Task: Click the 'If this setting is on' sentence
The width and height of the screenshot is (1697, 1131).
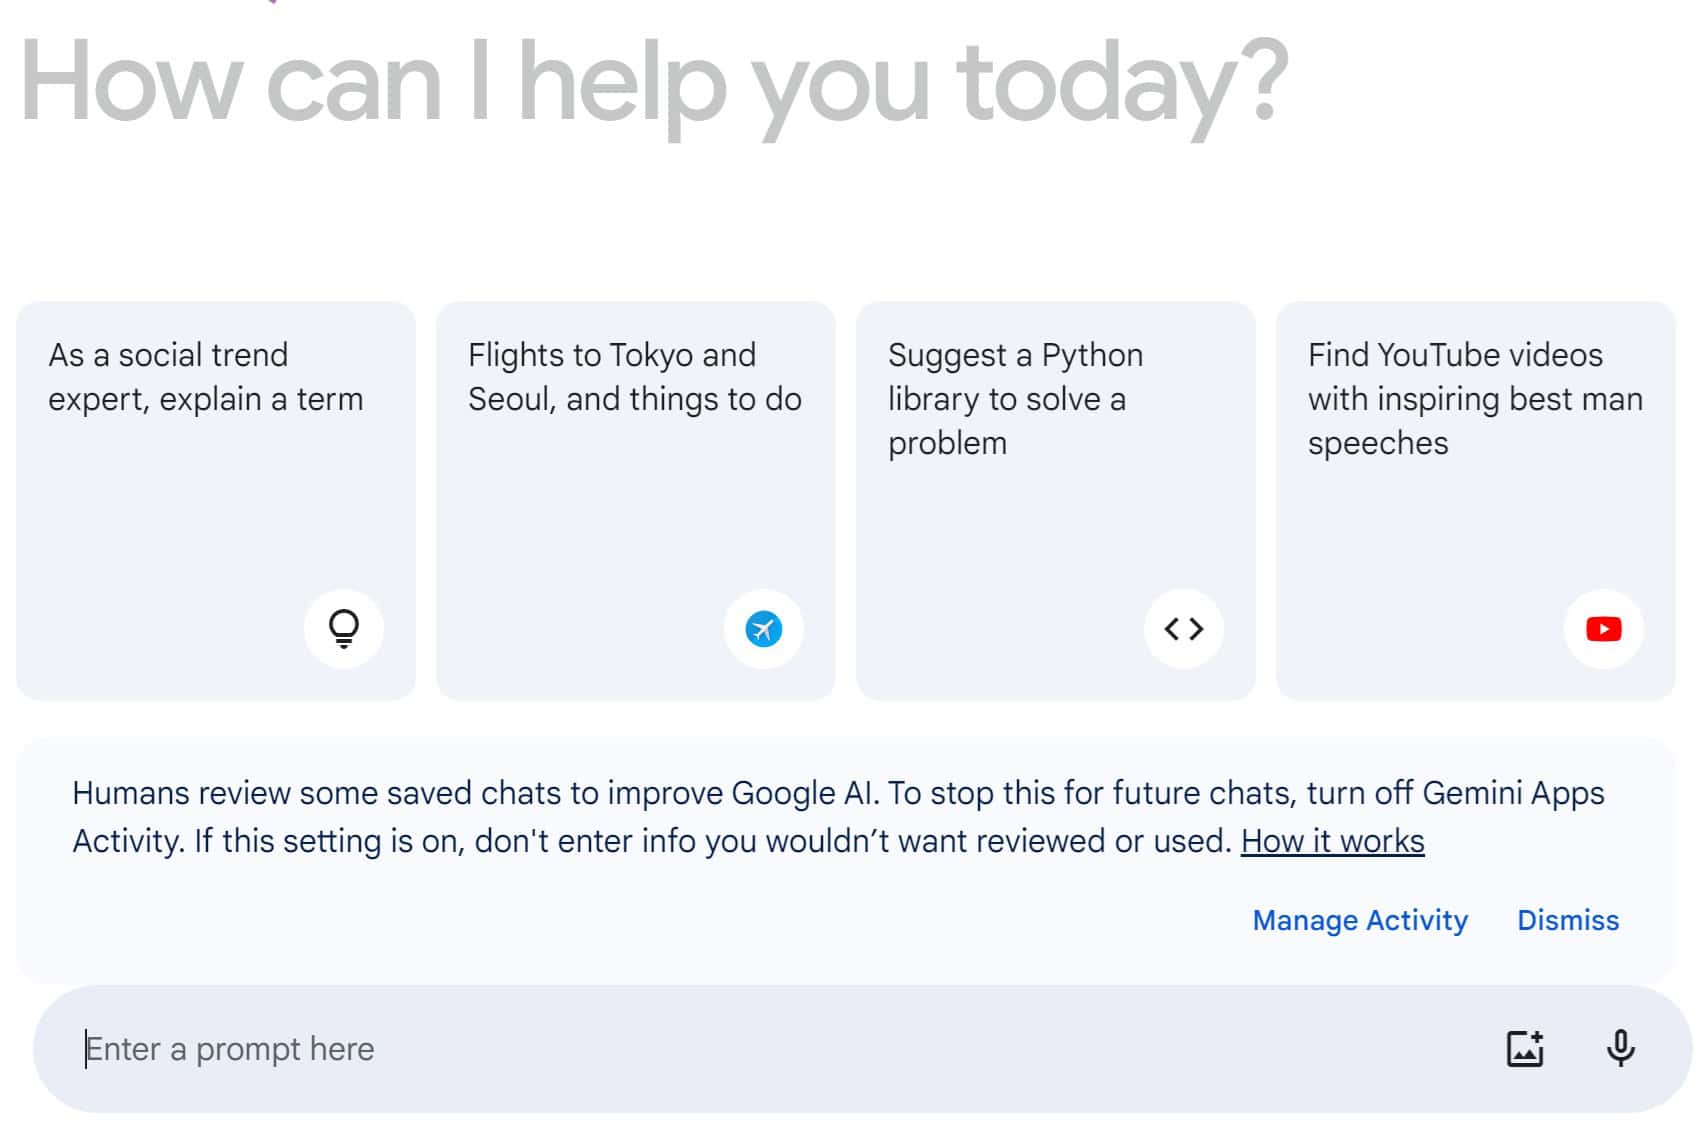Action: 710,841
